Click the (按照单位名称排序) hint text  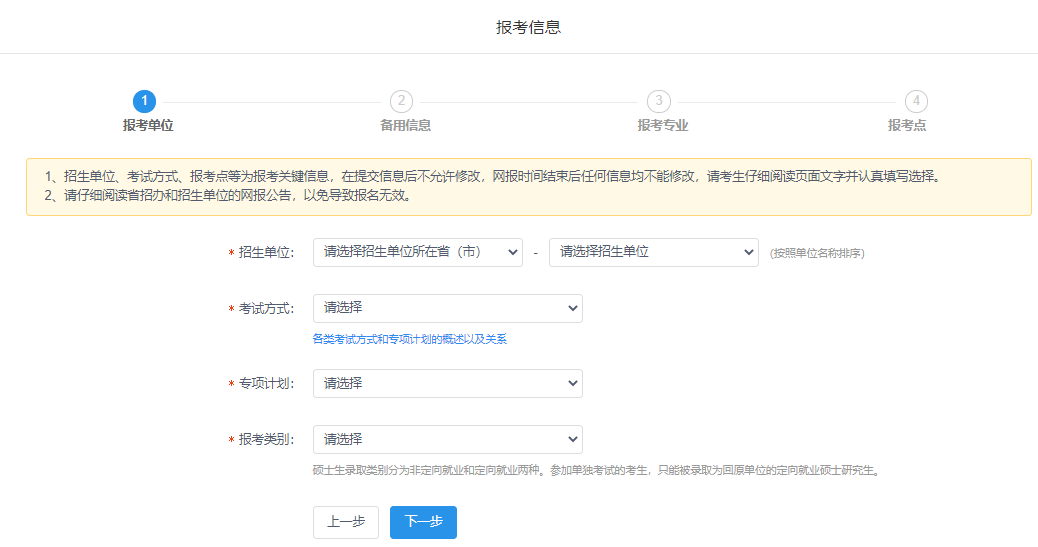816,254
